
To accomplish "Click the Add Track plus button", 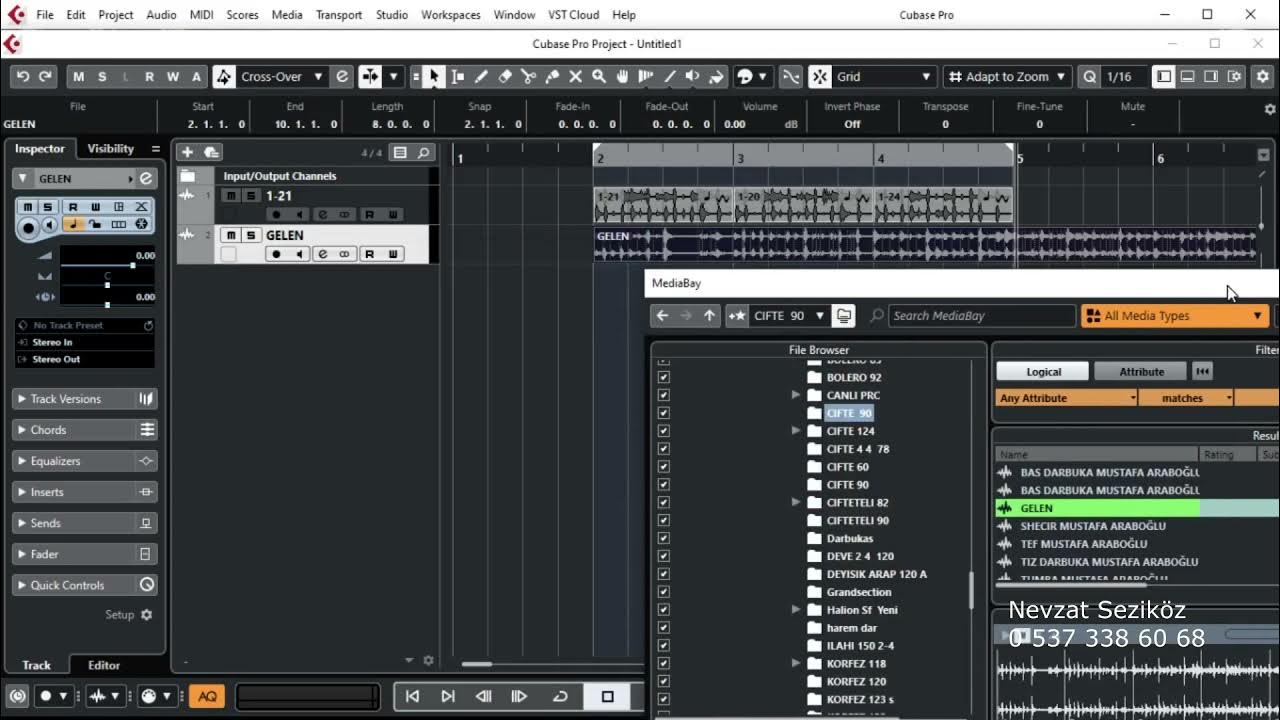I will pyautogui.click(x=187, y=152).
